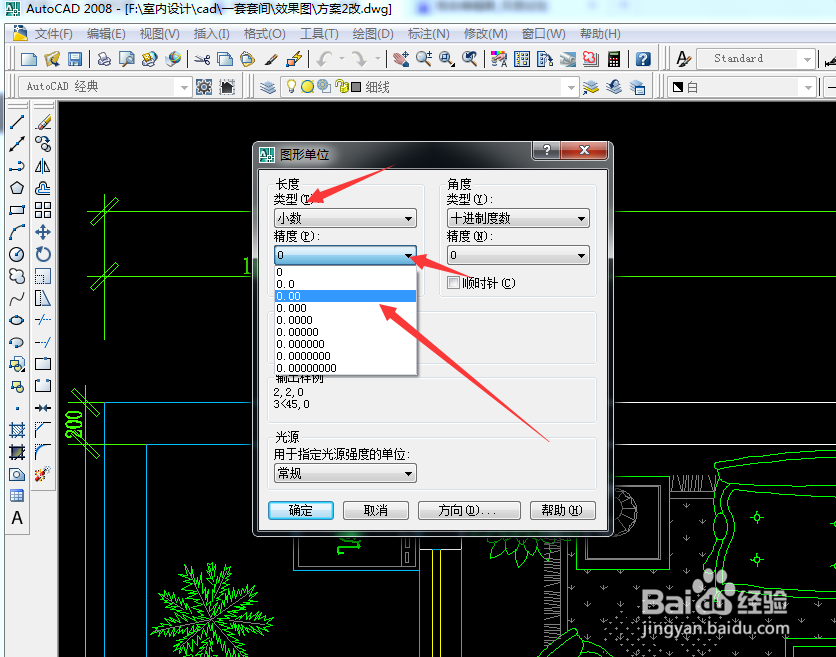Viewport: 836px width, 657px height.
Task: Click the Cut scissors icon
Action: pos(202,59)
